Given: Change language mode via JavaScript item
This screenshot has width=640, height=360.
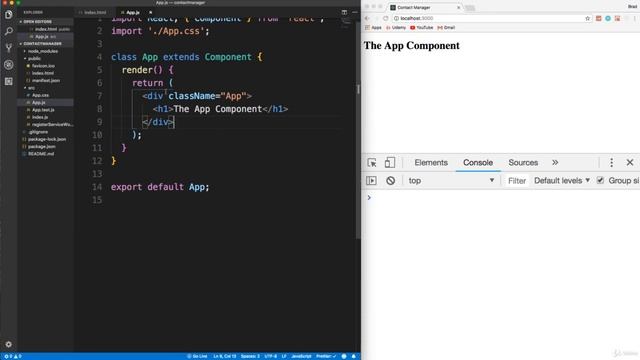Looking at the screenshot, I should click(x=301, y=356).
